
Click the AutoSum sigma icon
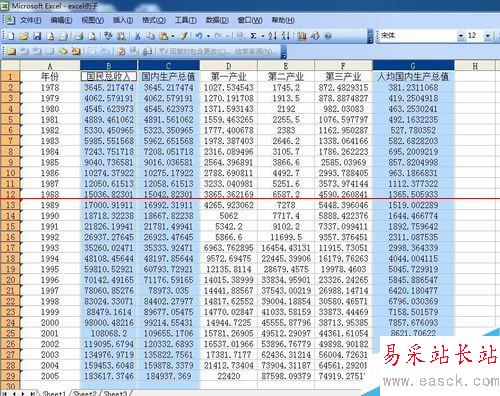pyautogui.click(x=253, y=36)
